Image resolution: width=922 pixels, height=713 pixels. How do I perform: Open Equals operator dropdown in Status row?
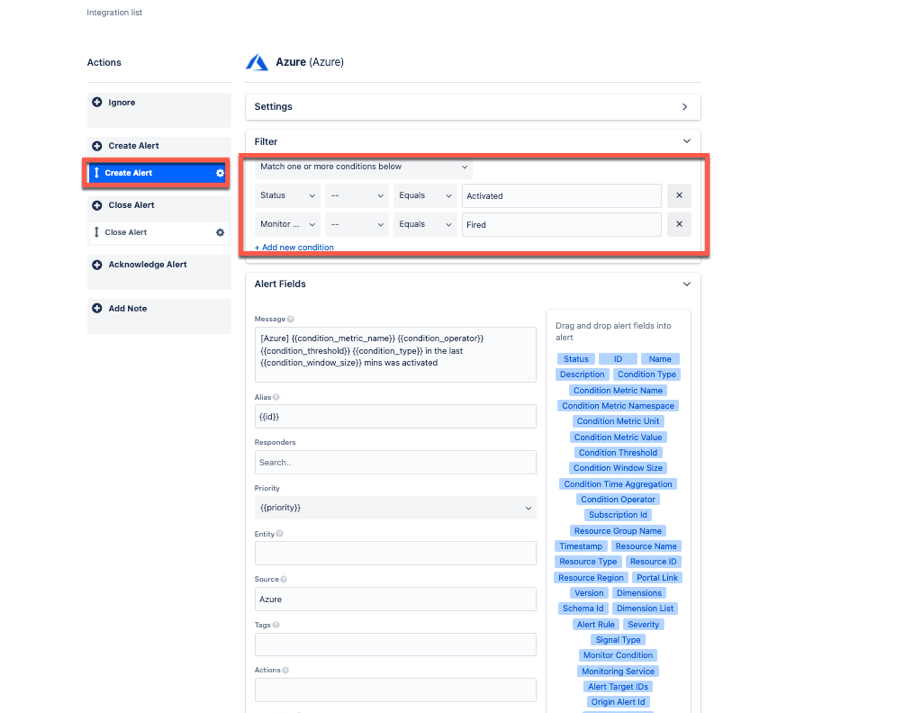425,196
